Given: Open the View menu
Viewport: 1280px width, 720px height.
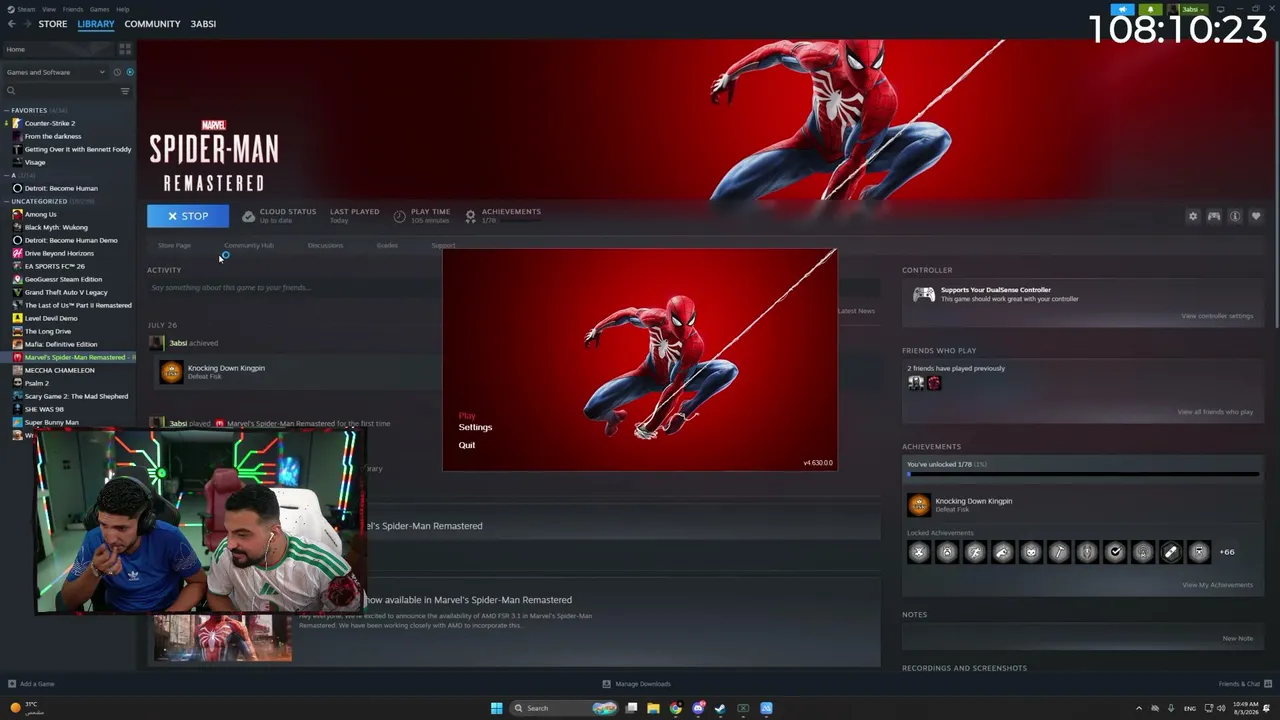Looking at the screenshot, I should point(47,9).
